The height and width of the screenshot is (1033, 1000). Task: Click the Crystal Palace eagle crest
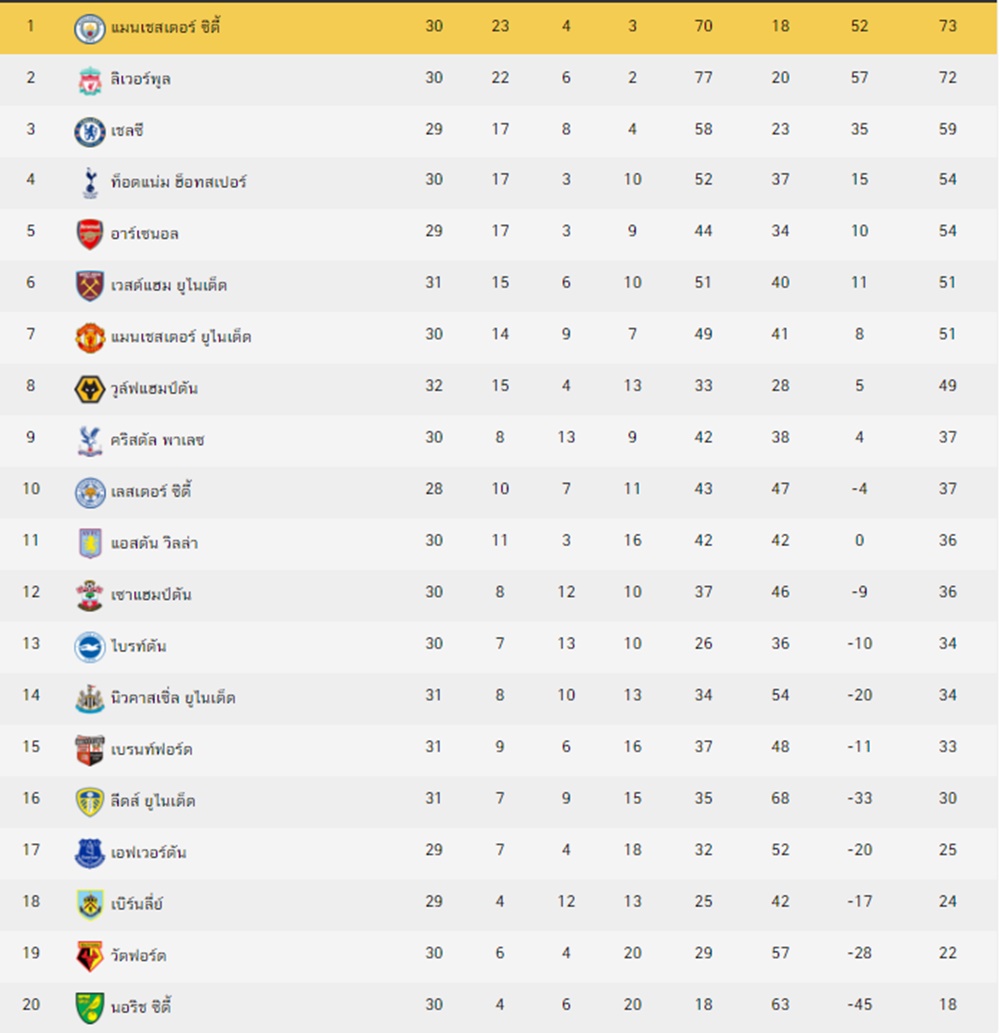coord(90,441)
